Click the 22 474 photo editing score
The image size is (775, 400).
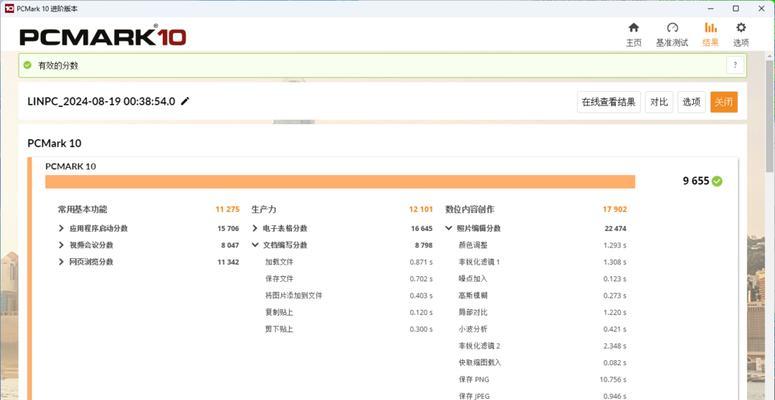click(x=615, y=228)
